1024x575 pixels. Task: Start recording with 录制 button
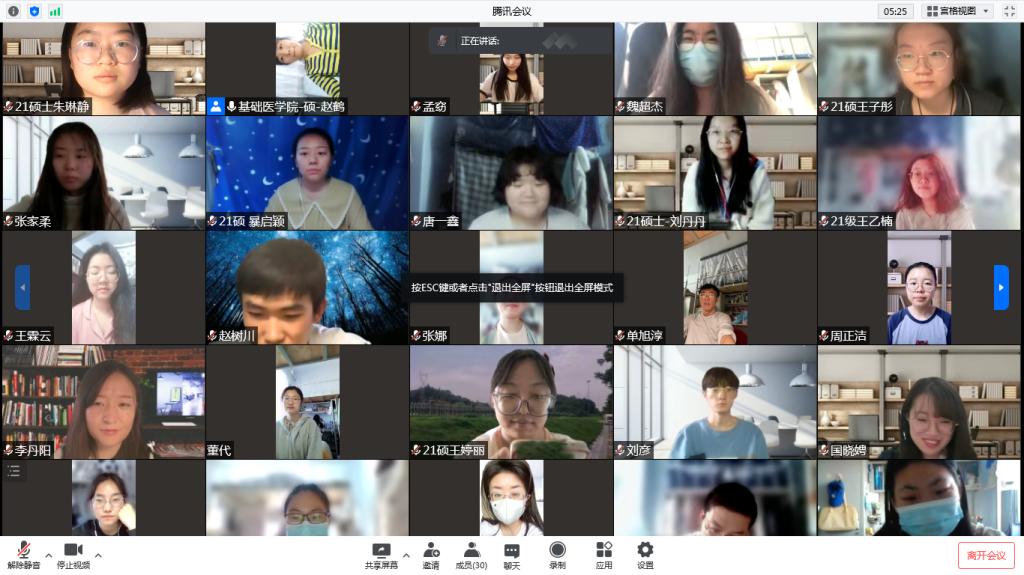557,554
